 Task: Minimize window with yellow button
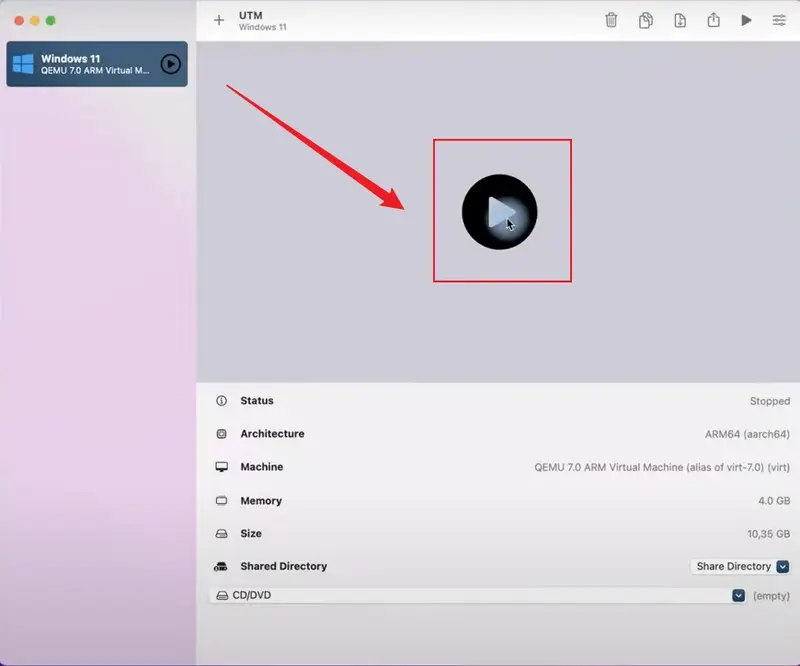[x=35, y=21]
